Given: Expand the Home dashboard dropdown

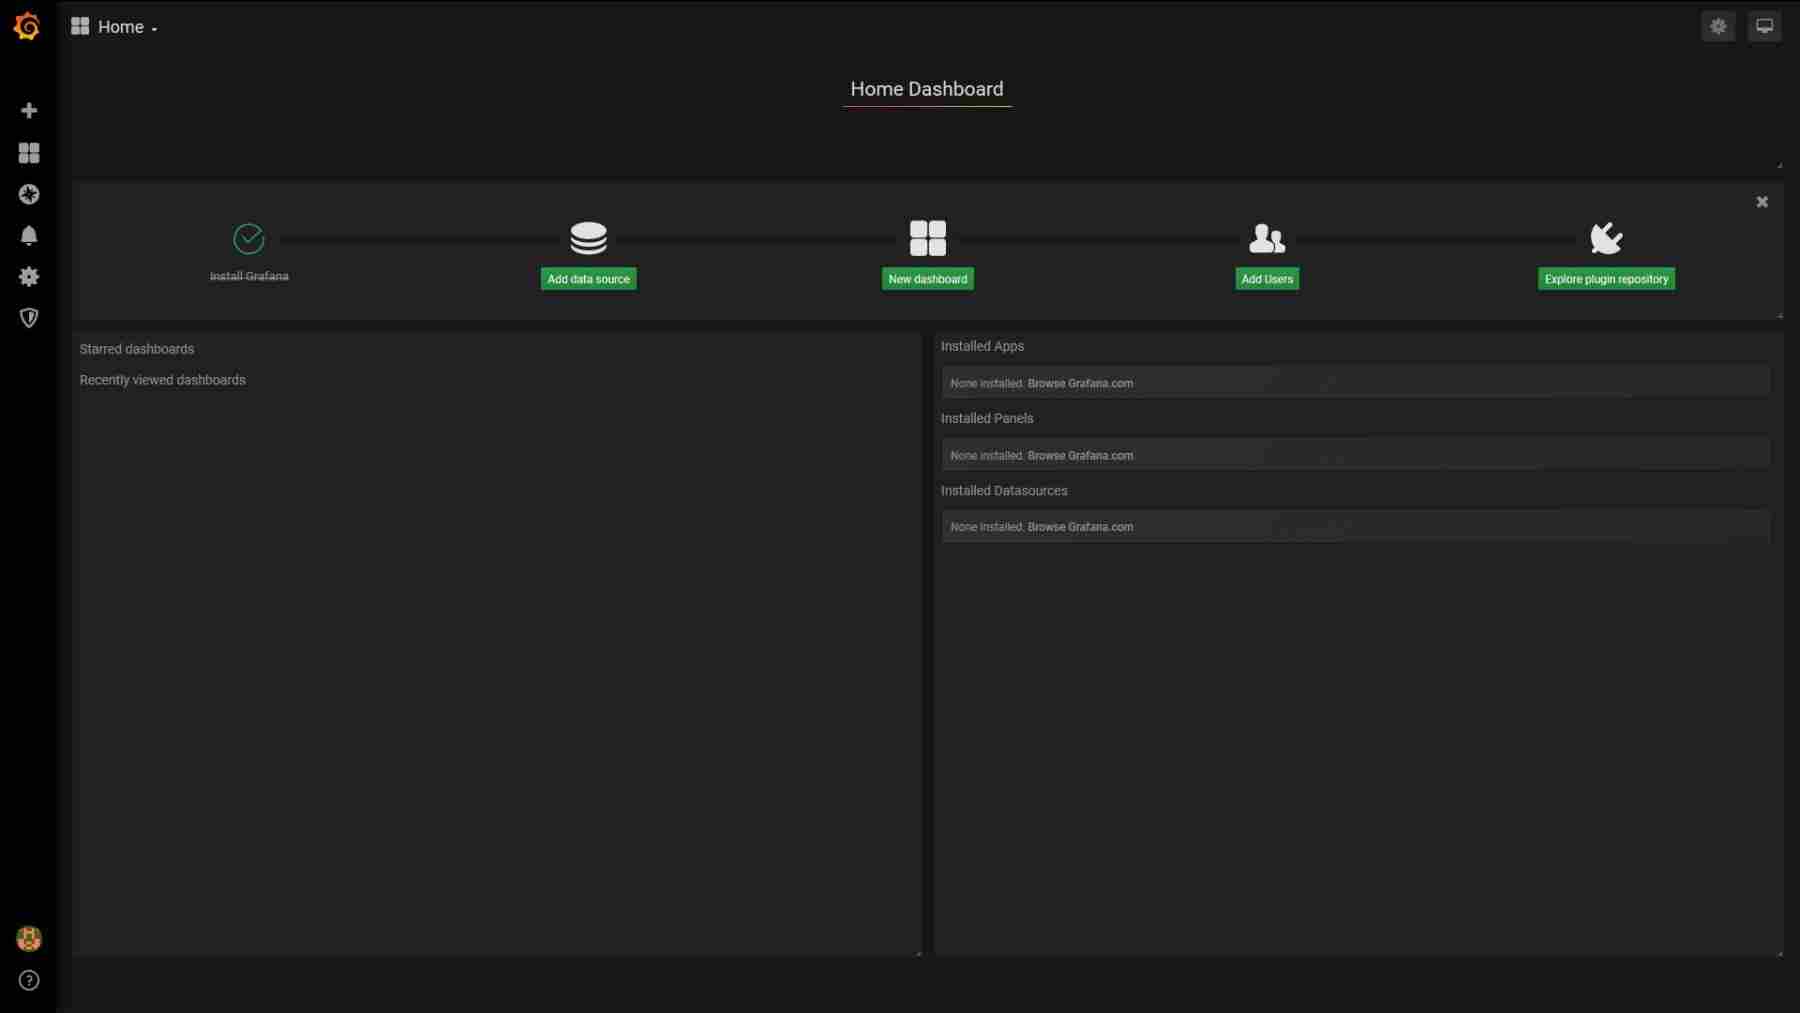Looking at the screenshot, I should point(115,27).
